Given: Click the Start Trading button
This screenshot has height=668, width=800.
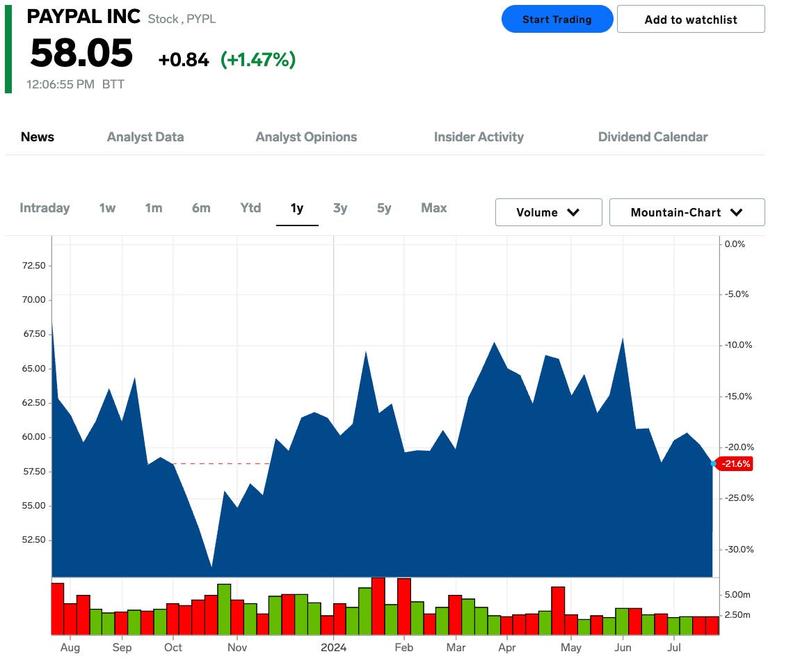Looking at the screenshot, I should tap(557, 19).
